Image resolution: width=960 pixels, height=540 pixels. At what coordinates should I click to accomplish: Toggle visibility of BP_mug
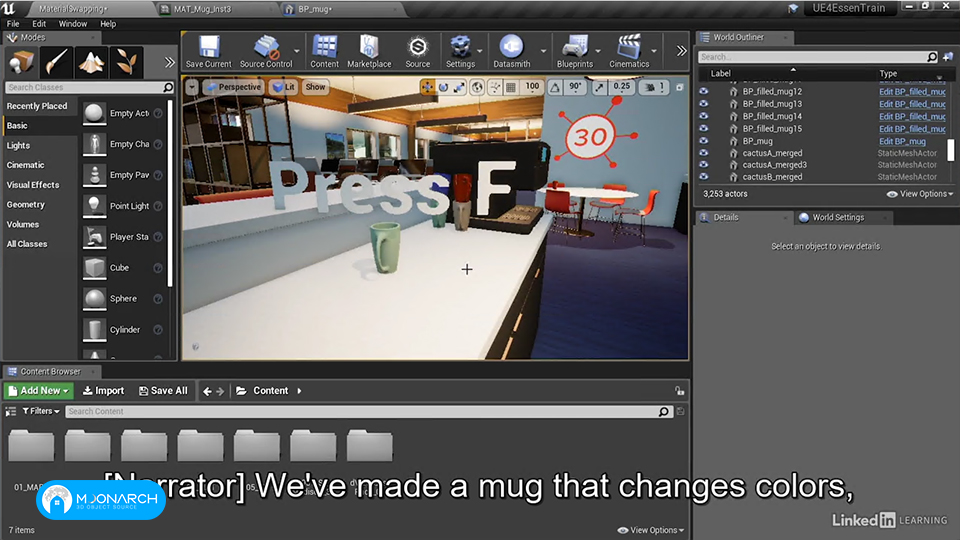[x=703, y=140]
